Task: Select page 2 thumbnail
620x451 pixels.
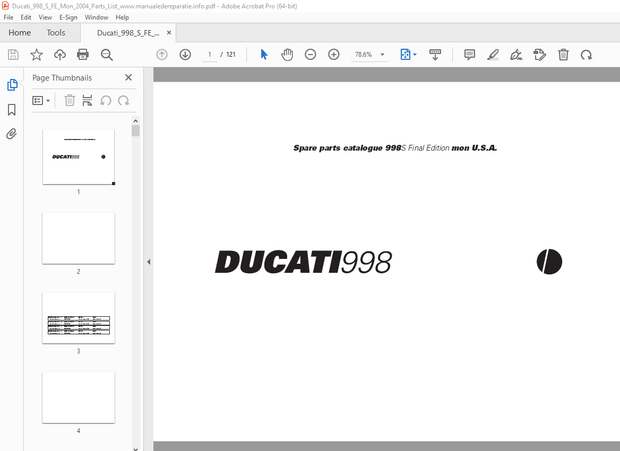Action: point(78,238)
